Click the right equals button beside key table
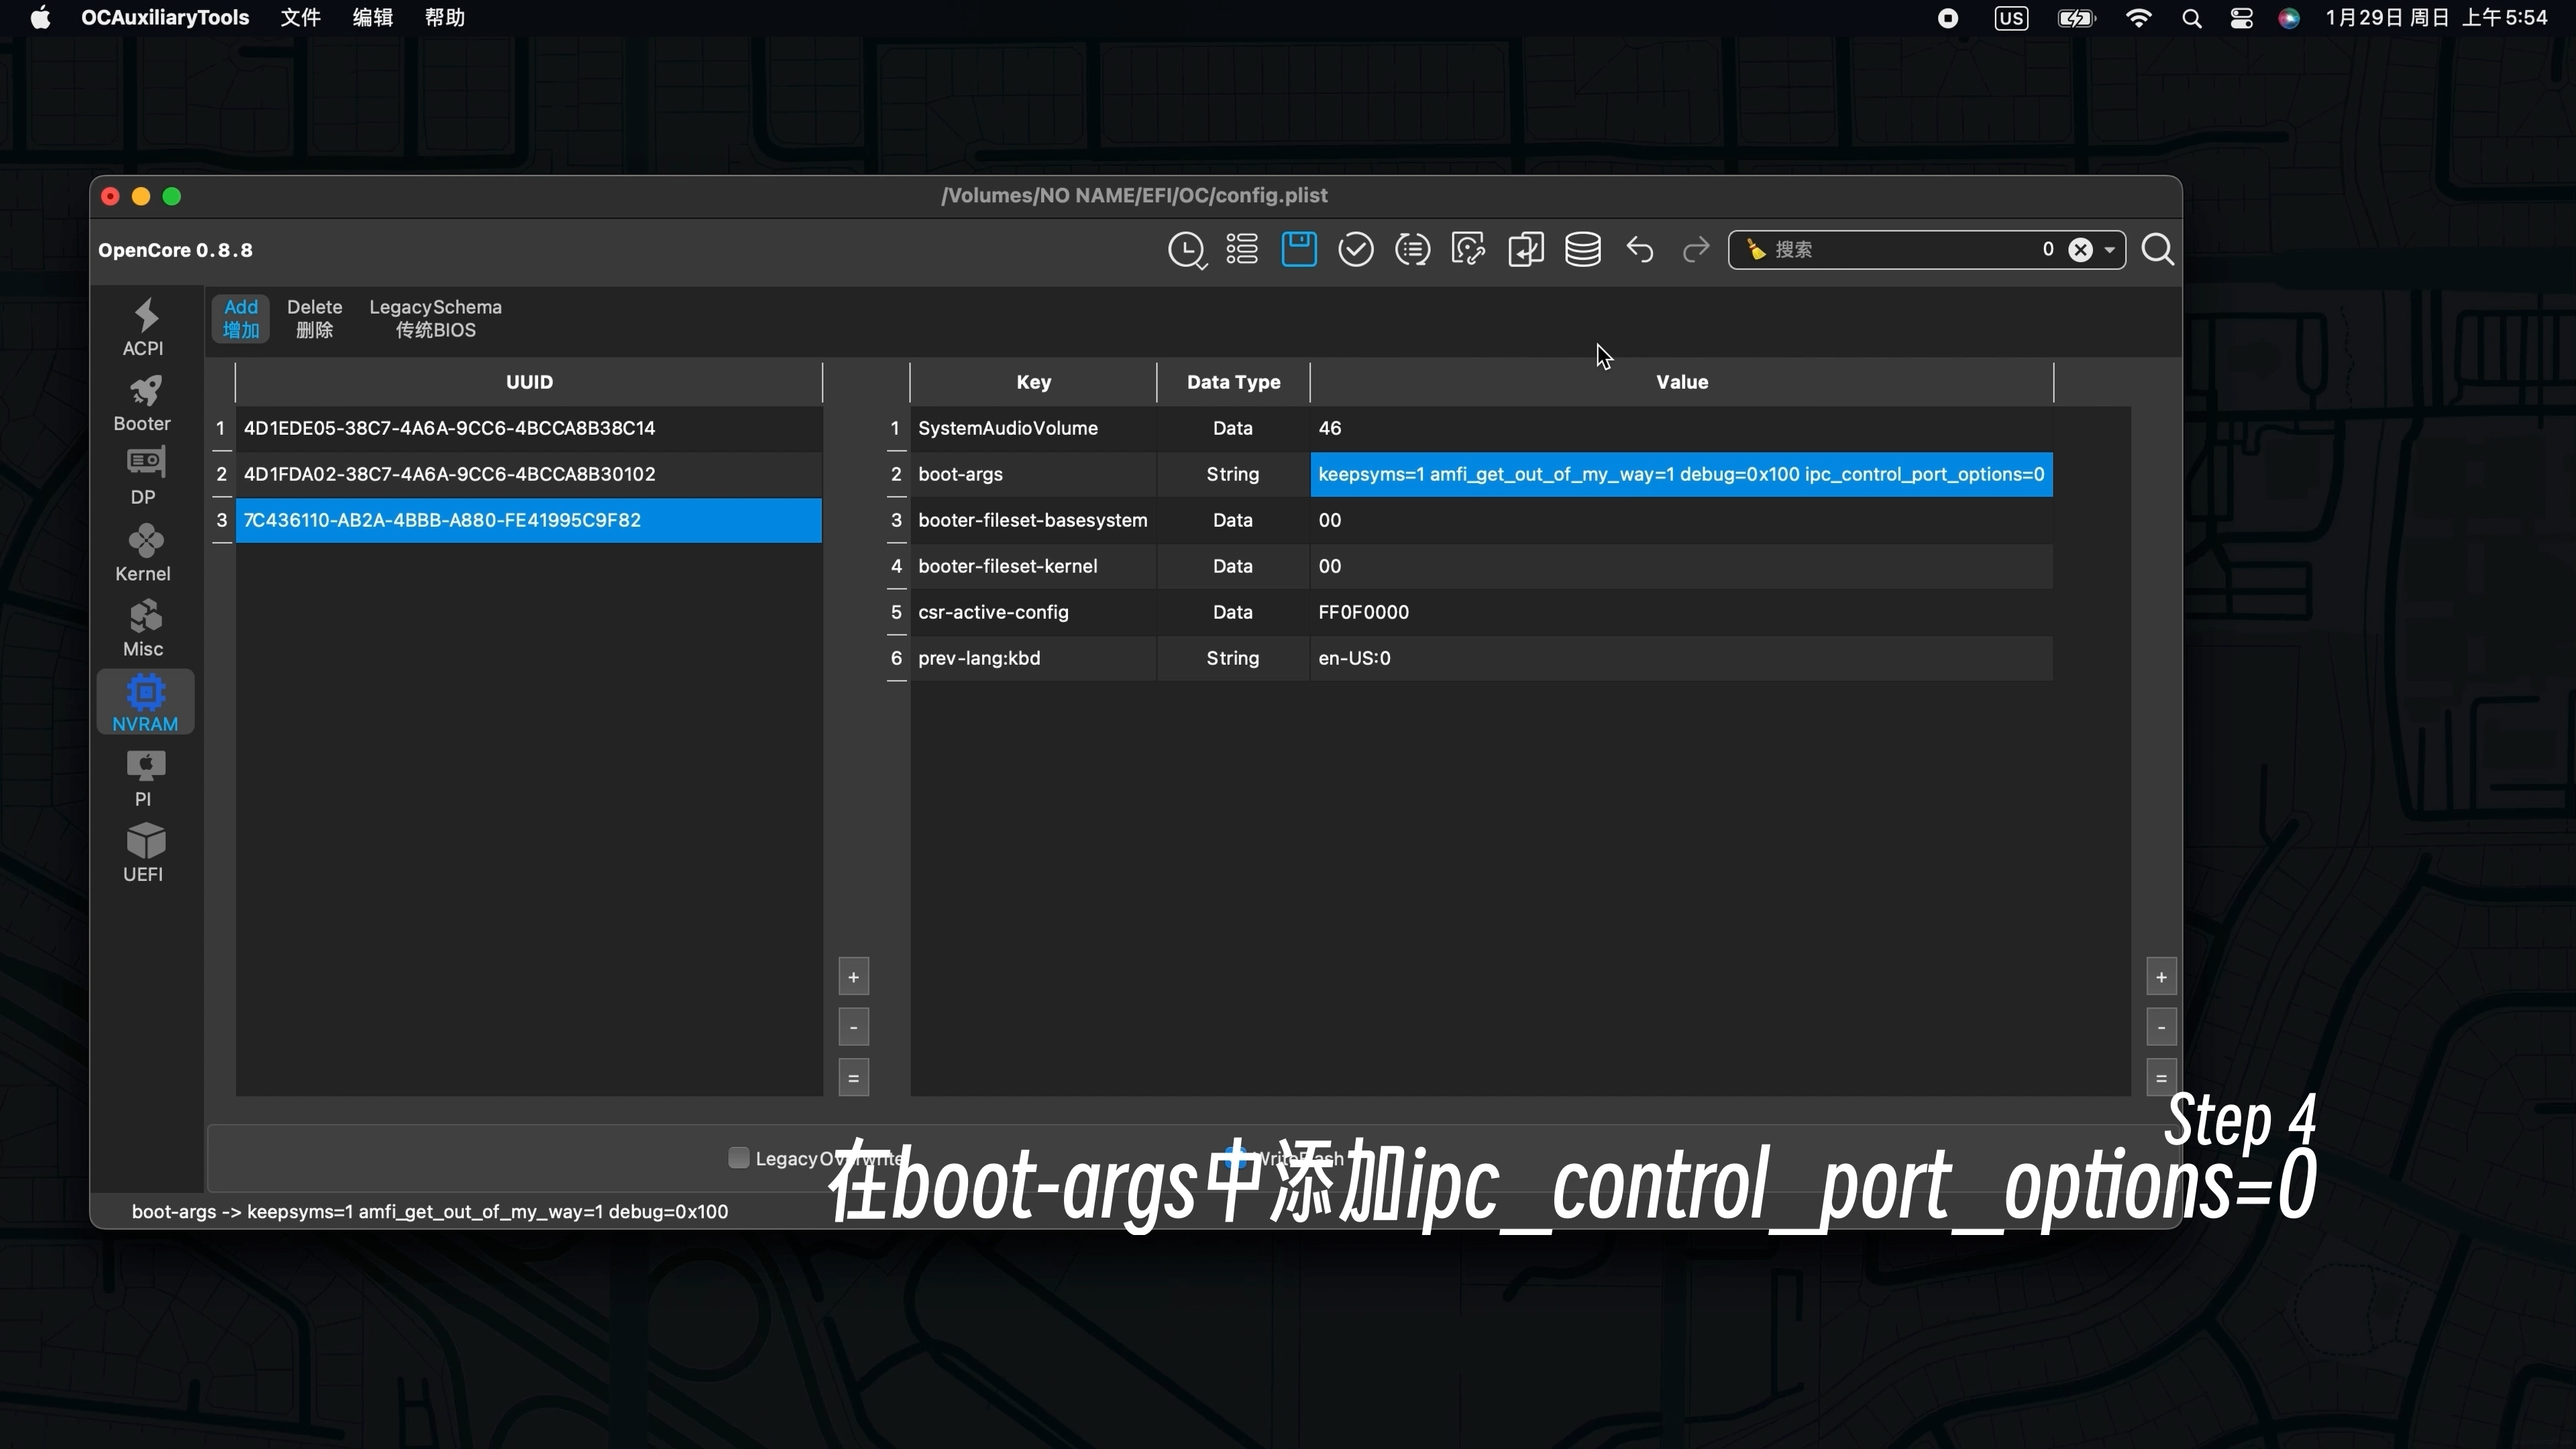The image size is (2576, 1449). click(2161, 1078)
